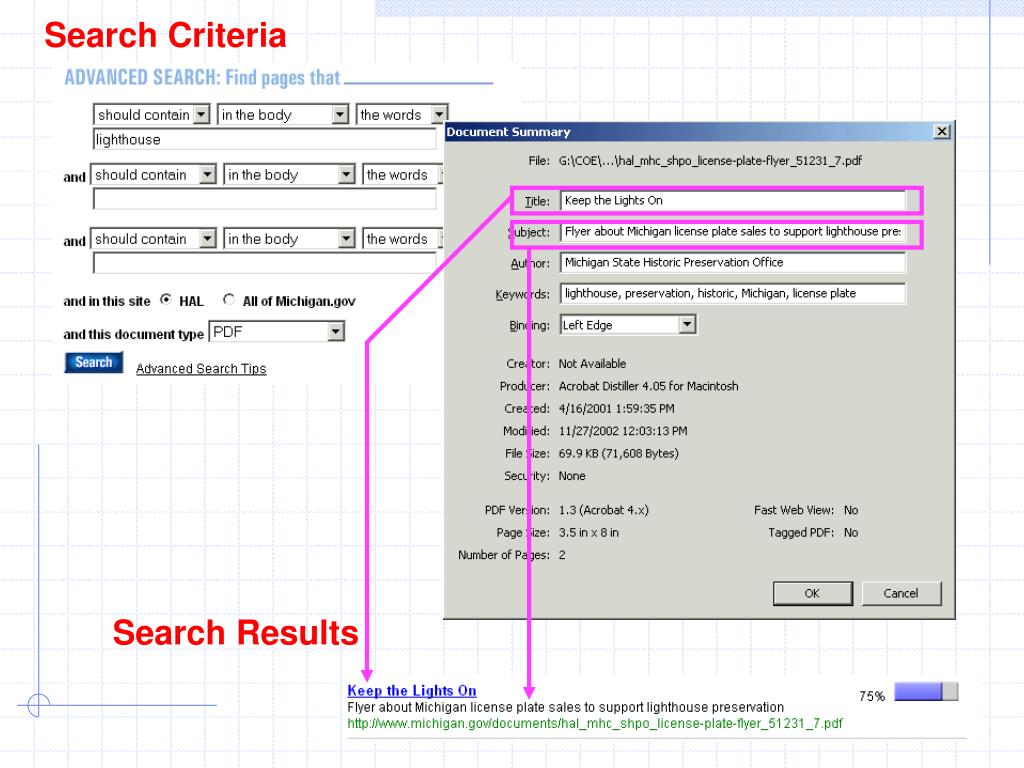1024x768 pixels.
Task: Open the 'Keep the Lights On' result link
Action: pyautogui.click(x=411, y=690)
